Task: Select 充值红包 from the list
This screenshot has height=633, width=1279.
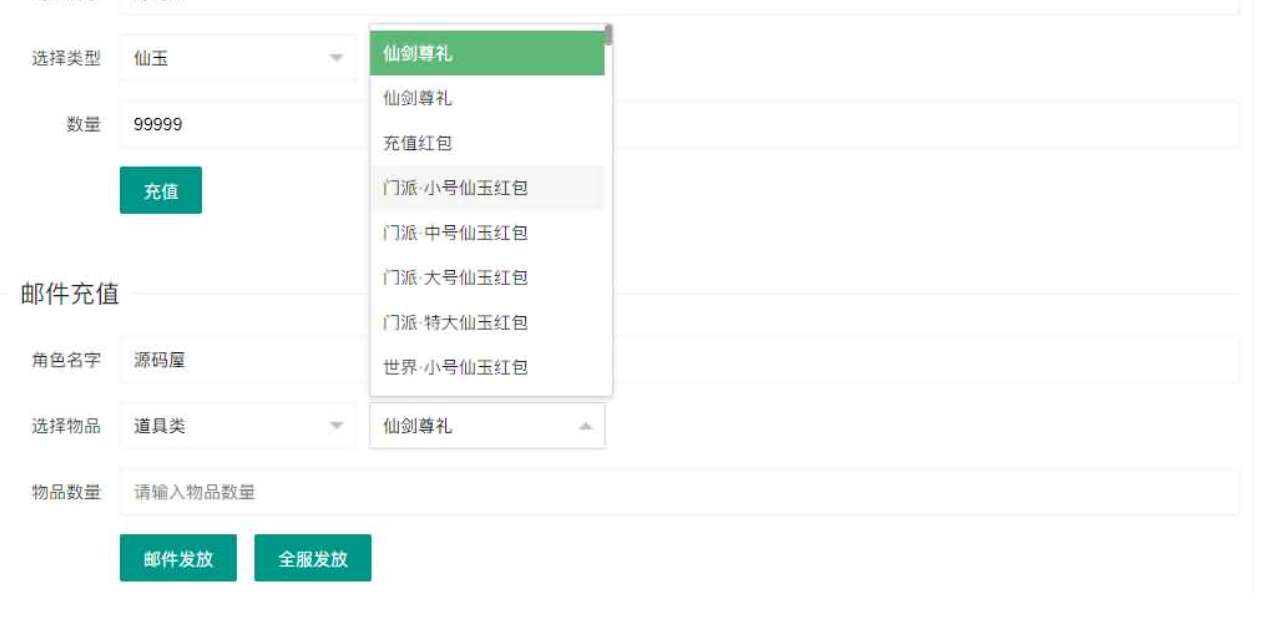Action: (487, 143)
